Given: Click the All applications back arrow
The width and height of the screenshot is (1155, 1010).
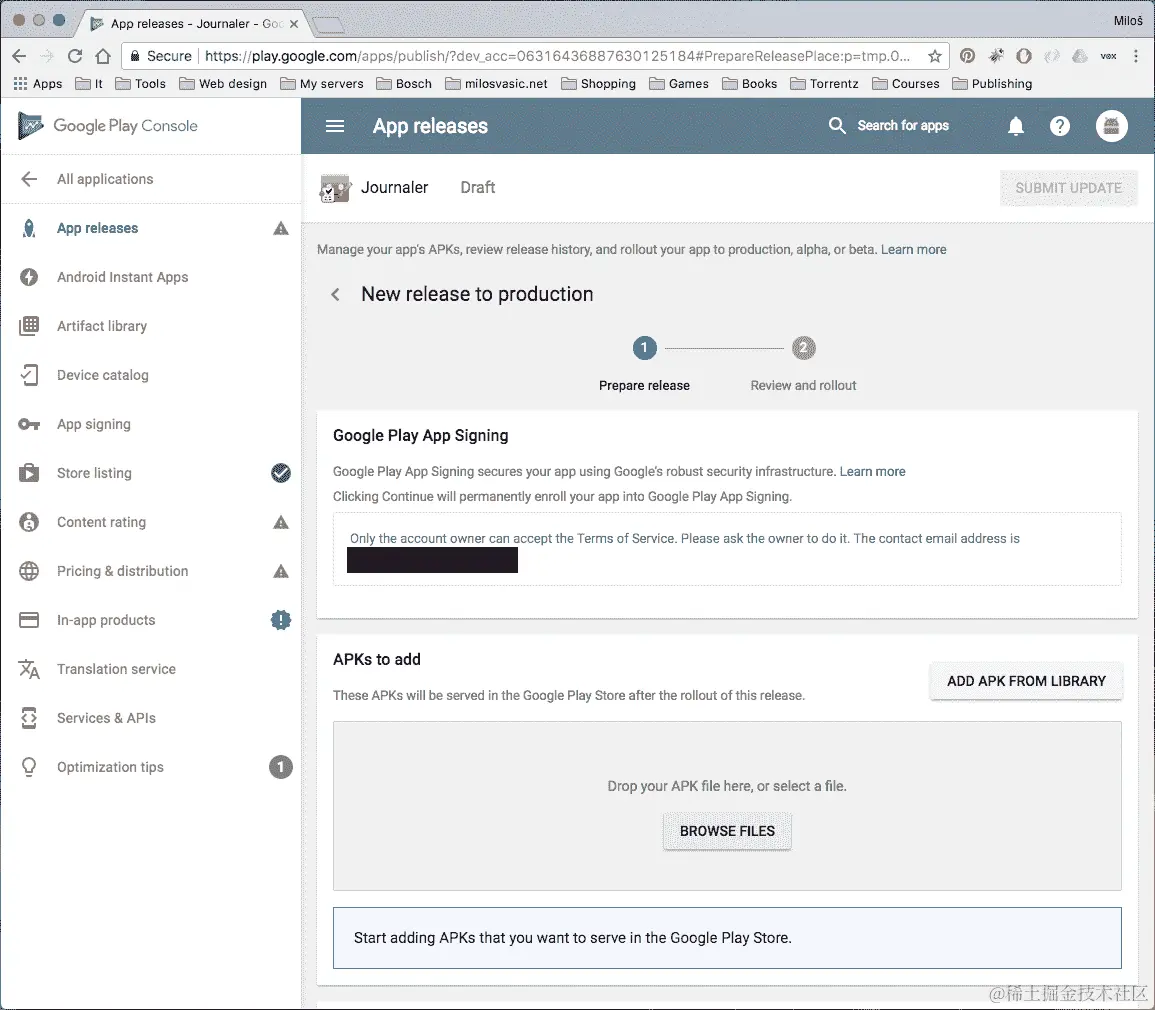Looking at the screenshot, I should 29,179.
